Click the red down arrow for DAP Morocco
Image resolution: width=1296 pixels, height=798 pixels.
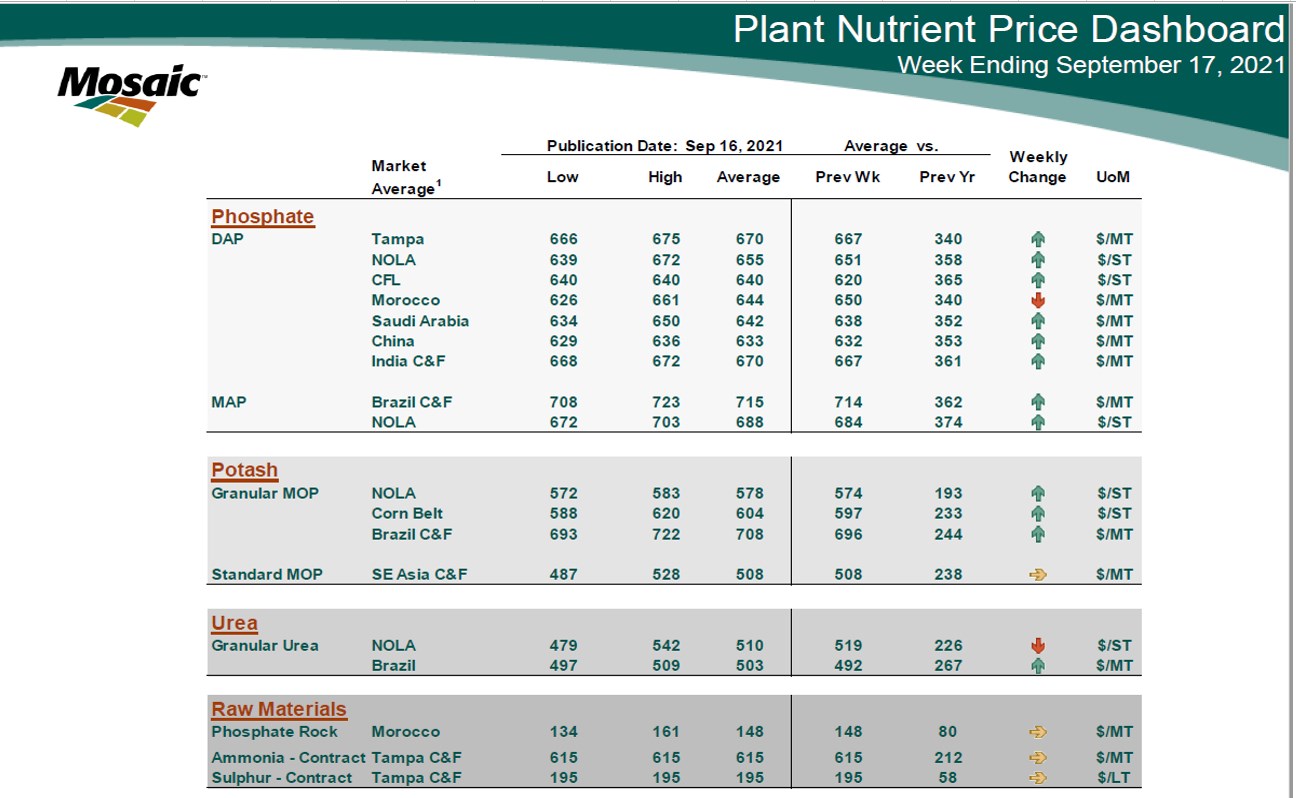click(x=1038, y=300)
